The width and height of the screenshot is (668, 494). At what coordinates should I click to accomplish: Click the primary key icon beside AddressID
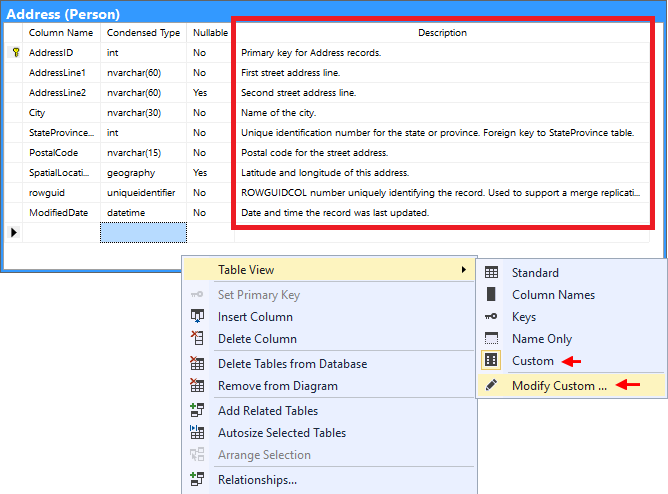[x=15, y=53]
